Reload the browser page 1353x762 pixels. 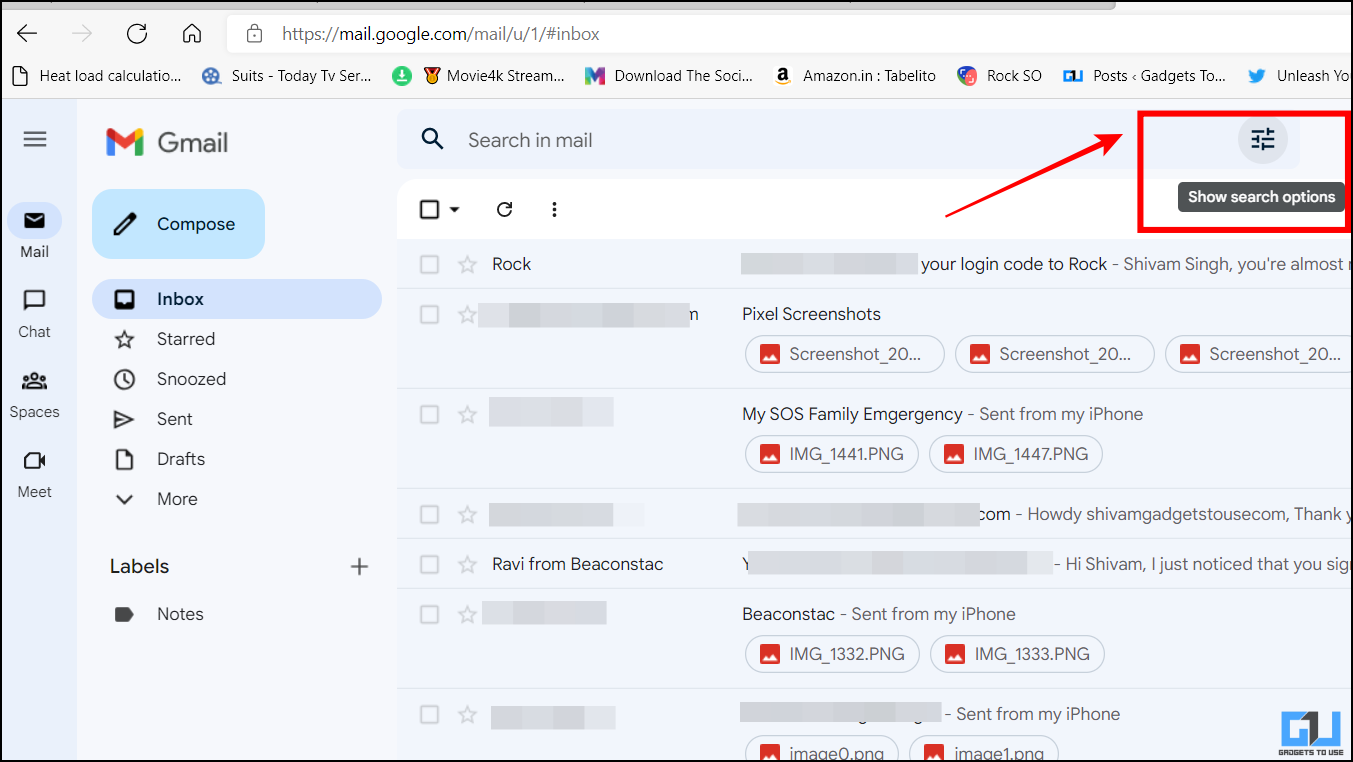(137, 33)
